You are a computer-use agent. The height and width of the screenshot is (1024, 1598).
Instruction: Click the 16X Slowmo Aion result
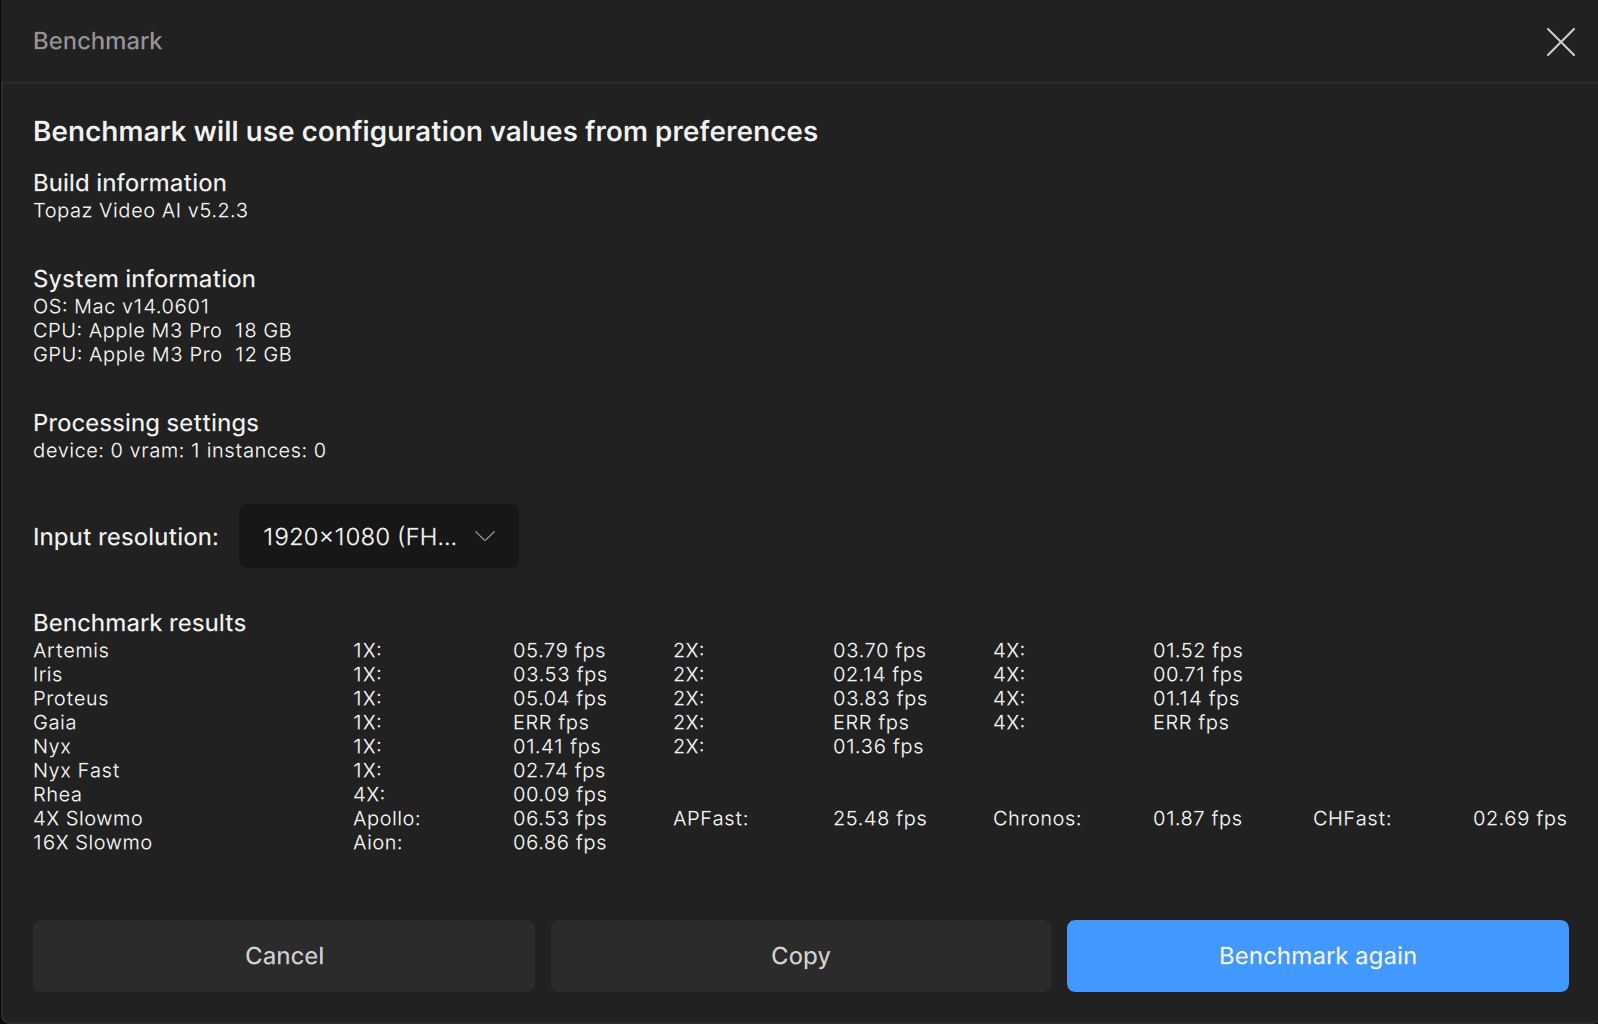click(560, 843)
